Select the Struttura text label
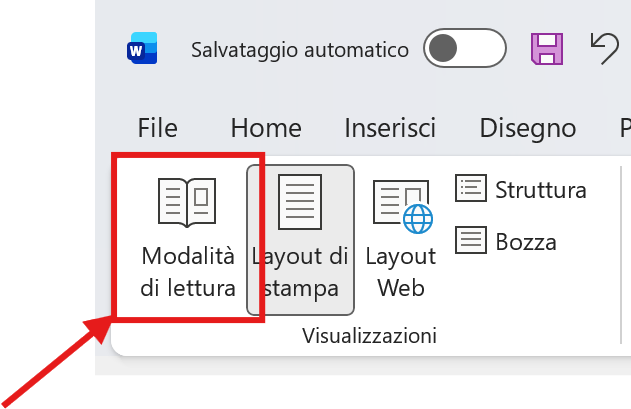This screenshot has width=631, height=409. pyautogui.click(x=540, y=190)
